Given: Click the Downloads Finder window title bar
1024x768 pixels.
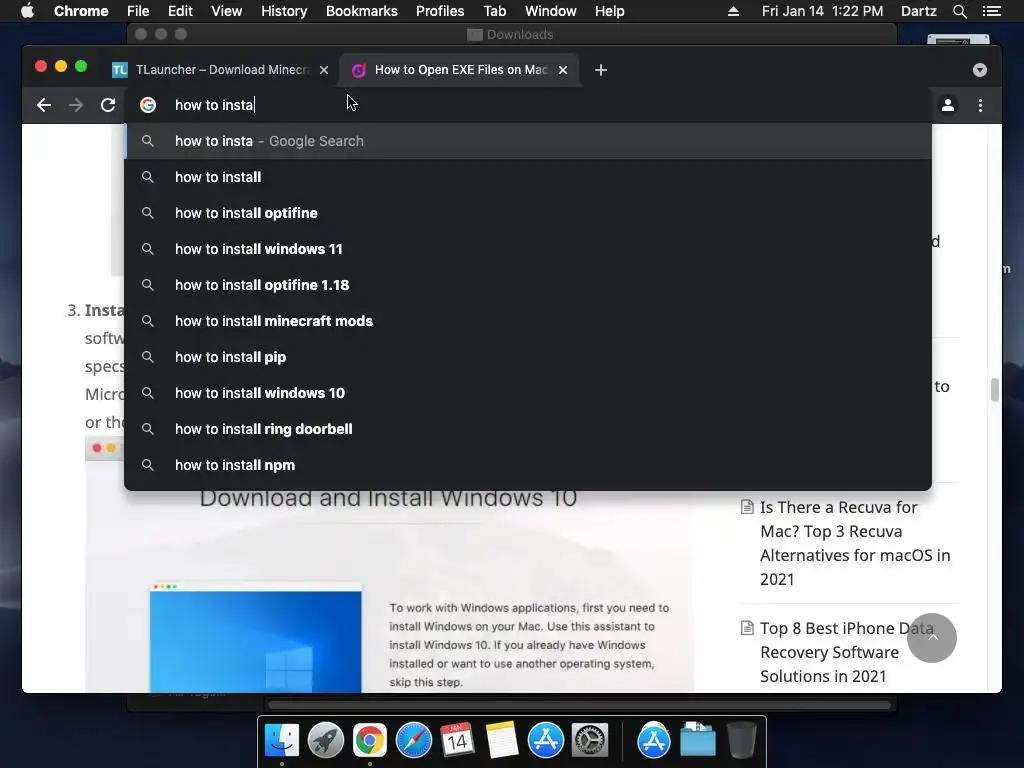Looking at the screenshot, I should click(x=511, y=34).
